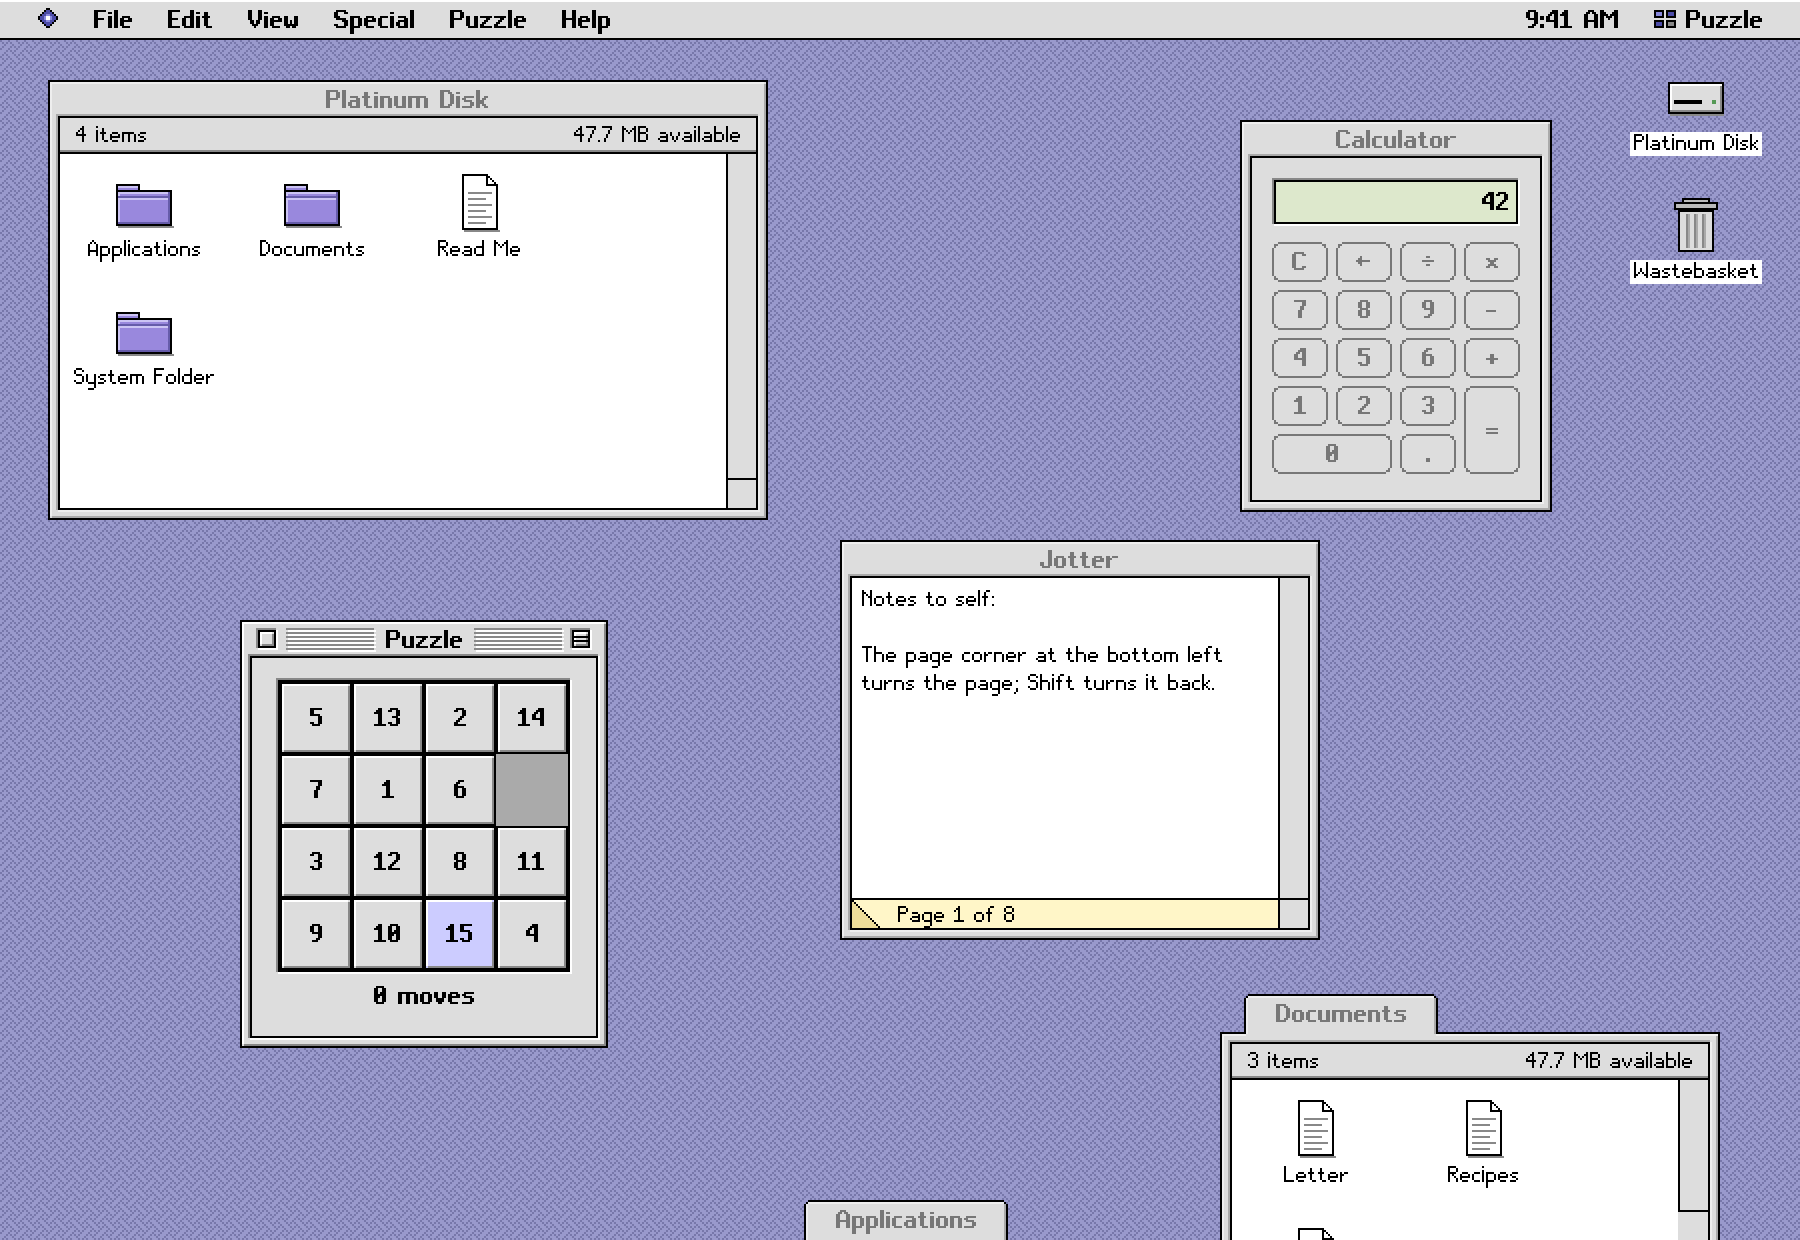Click the Documents window vertical scrollbar
Image resolution: width=1800 pixels, height=1240 pixels.
[x=1693, y=1145]
